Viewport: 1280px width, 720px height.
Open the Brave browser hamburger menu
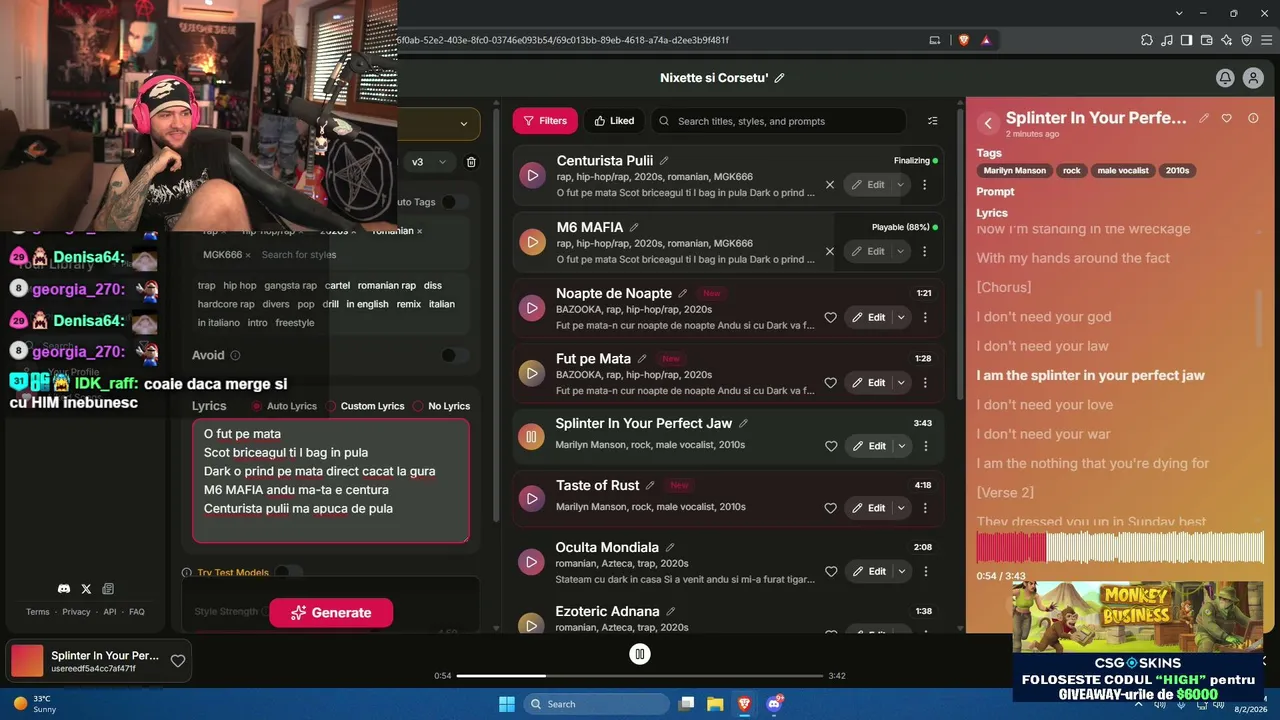(x=1266, y=40)
